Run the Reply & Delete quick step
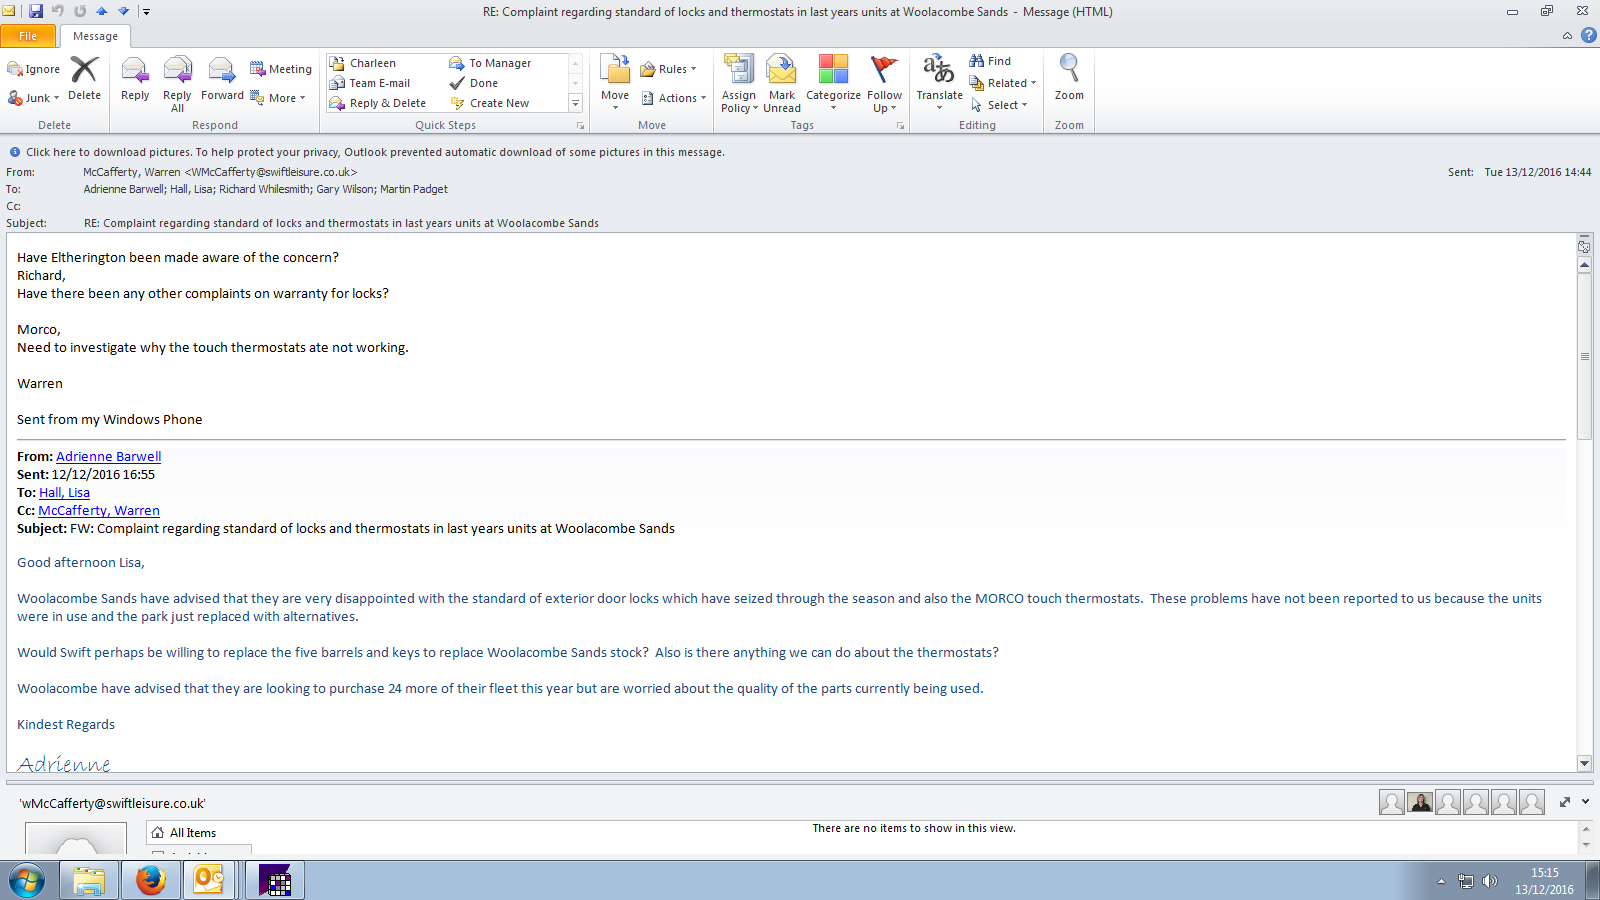 point(378,103)
